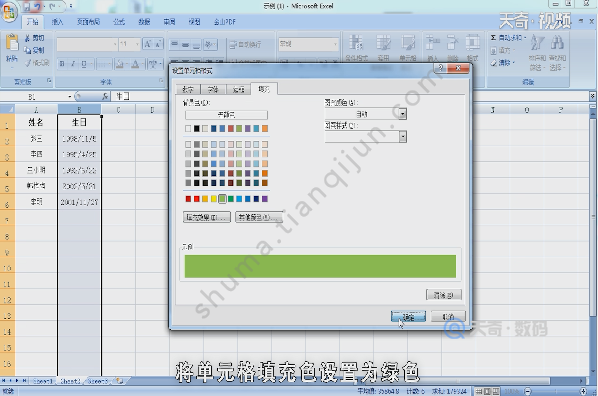
Task: Open the round Office button menu
Action: pyautogui.click(x=8, y=11)
